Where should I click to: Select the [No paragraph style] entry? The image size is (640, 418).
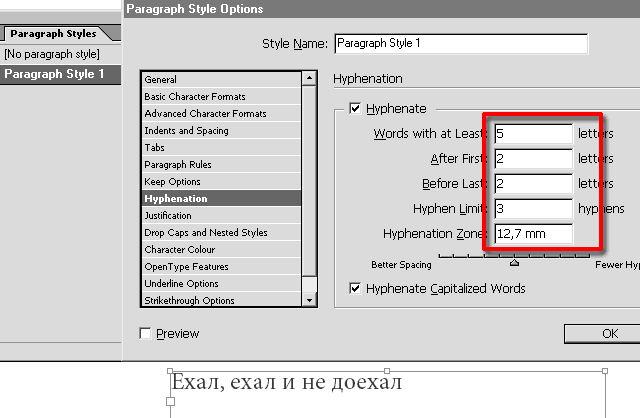(x=60, y=54)
